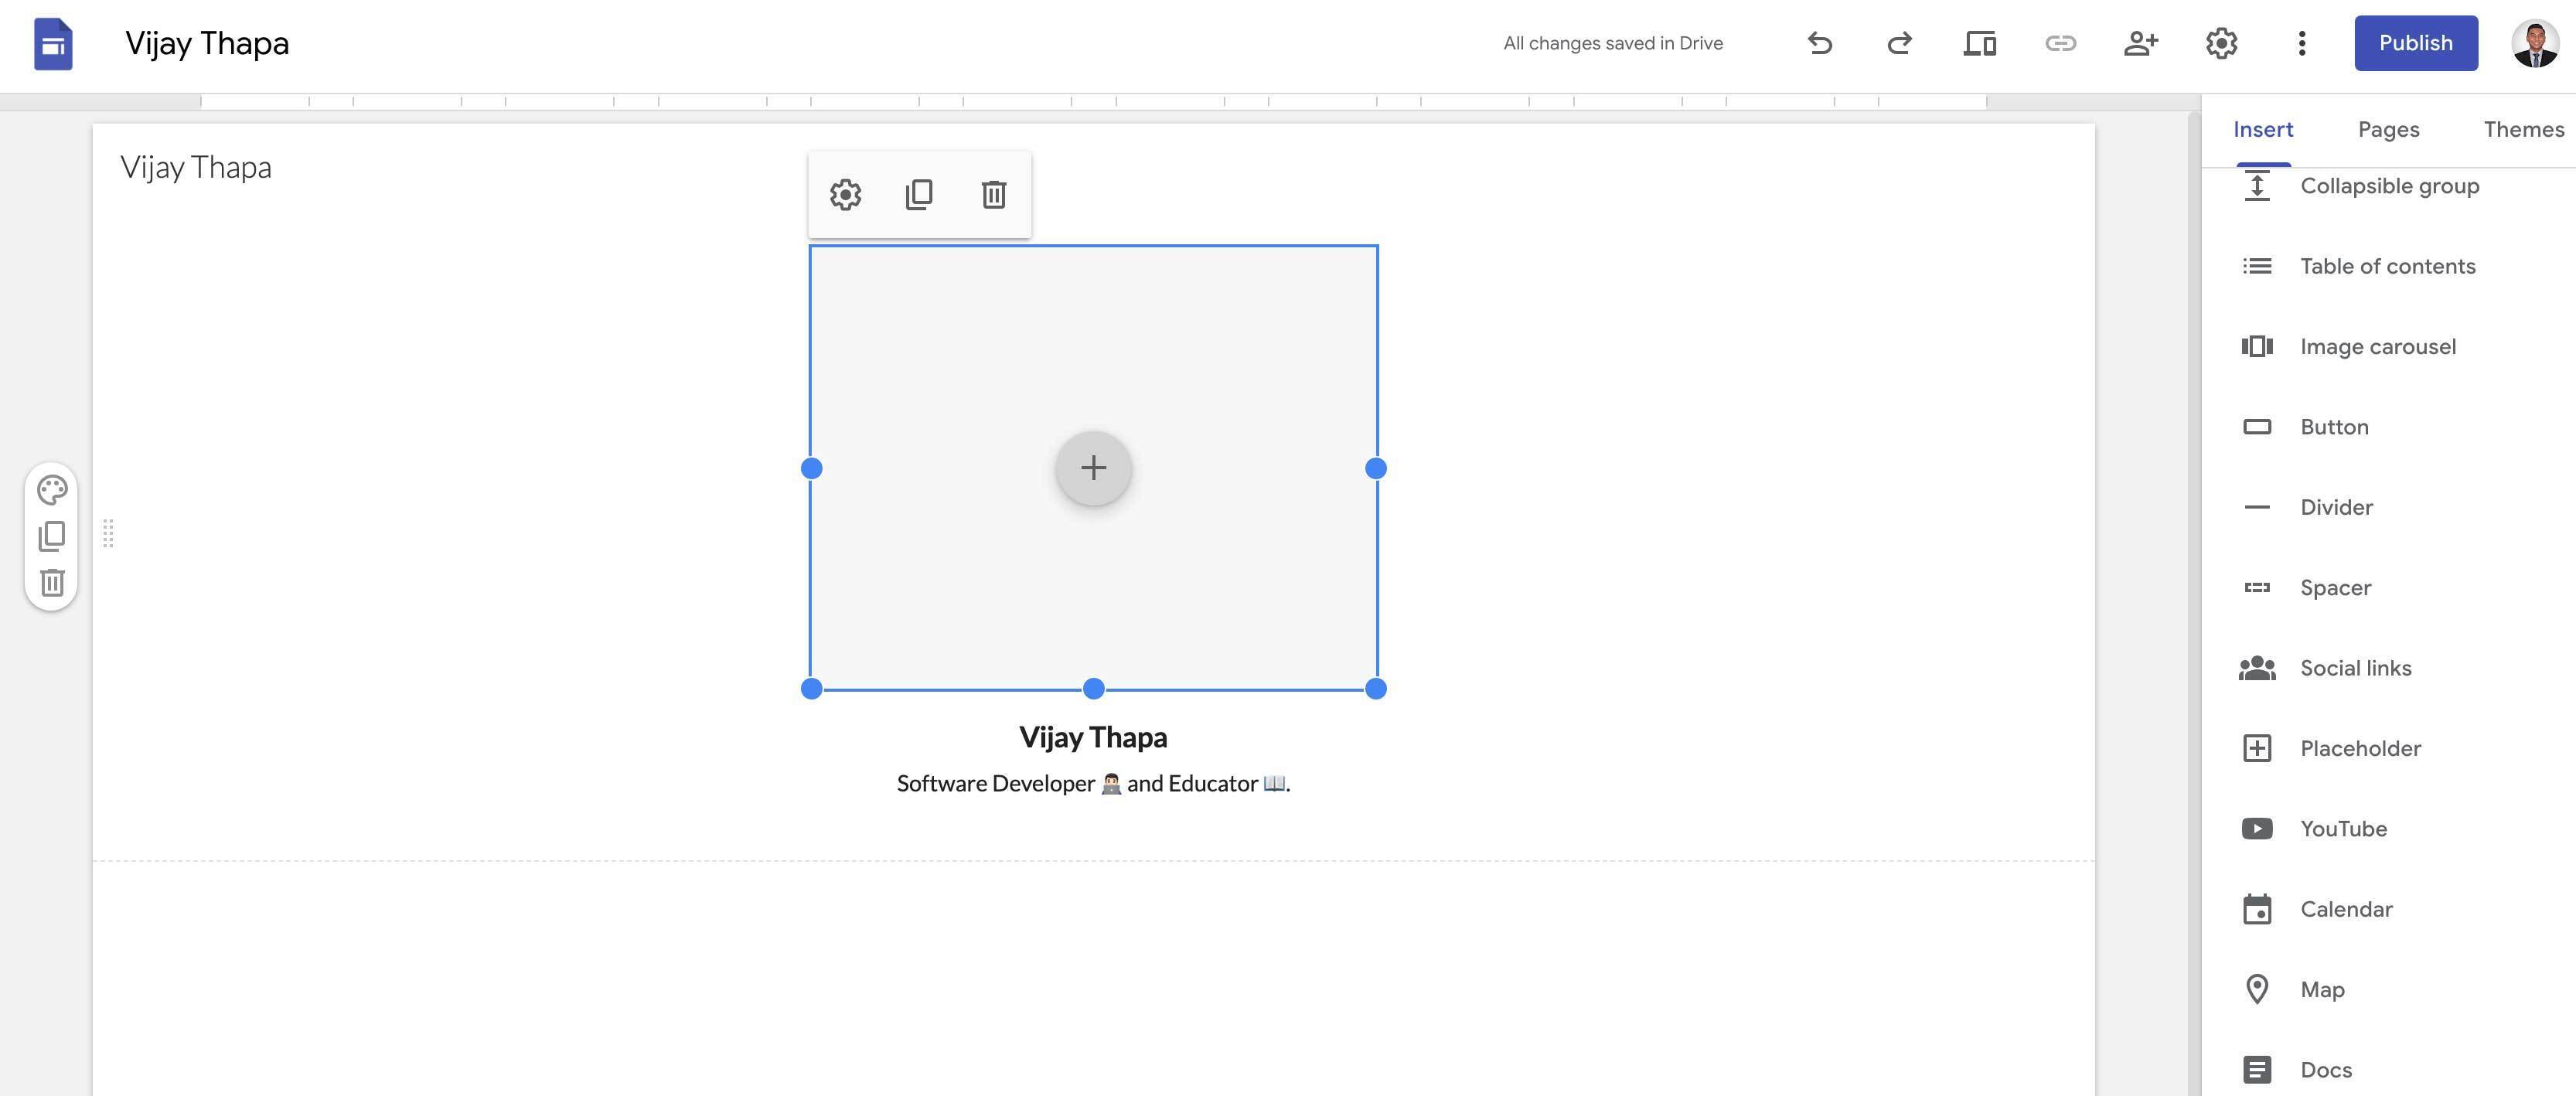
Task: Delete the selected placeholder
Action: (x=993, y=194)
